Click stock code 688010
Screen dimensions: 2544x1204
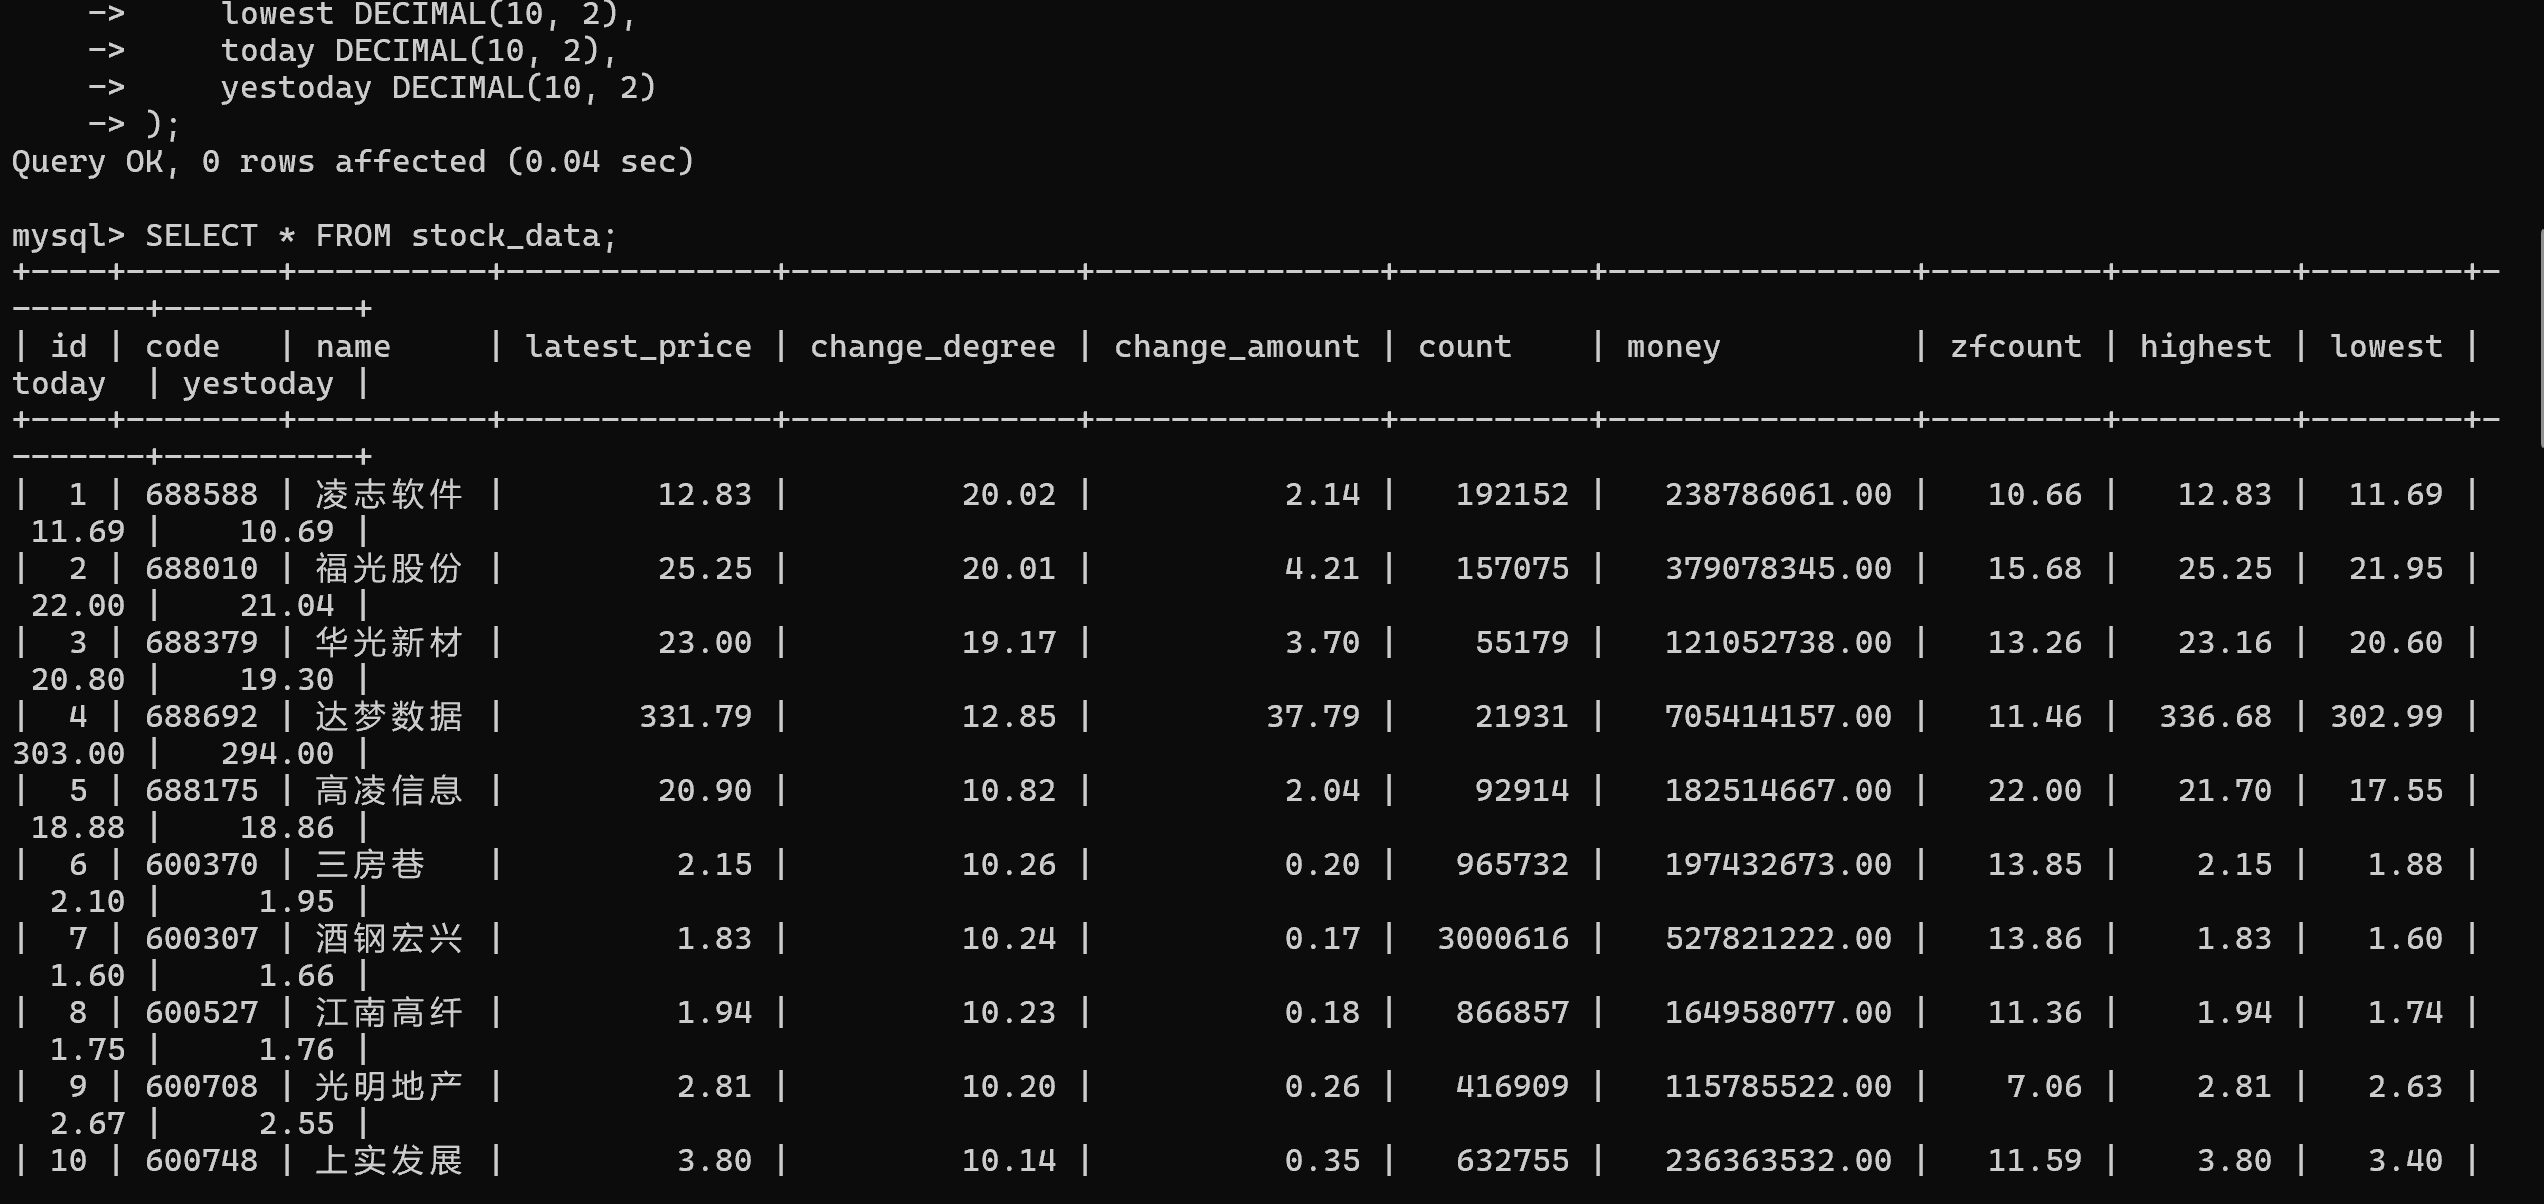[x=201, y=568]
